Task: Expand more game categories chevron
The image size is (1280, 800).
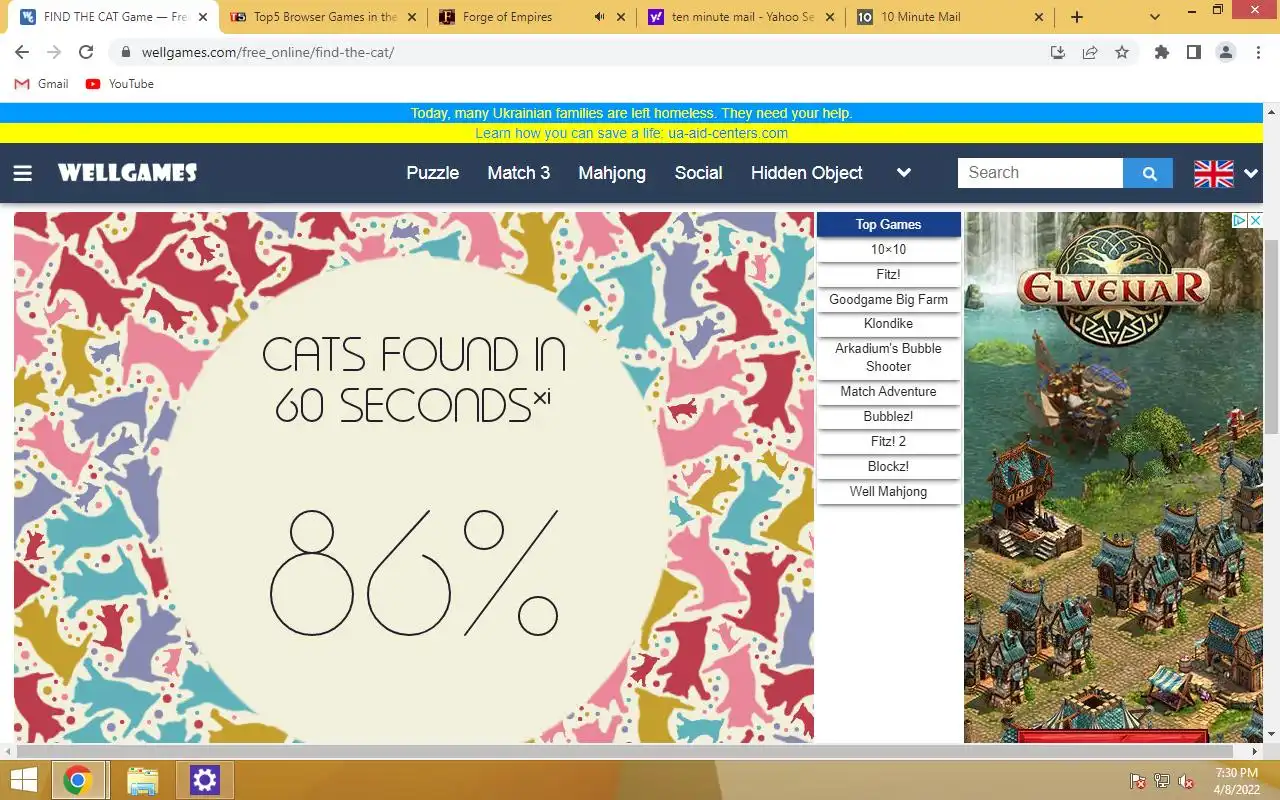Action: pos(904,172)
